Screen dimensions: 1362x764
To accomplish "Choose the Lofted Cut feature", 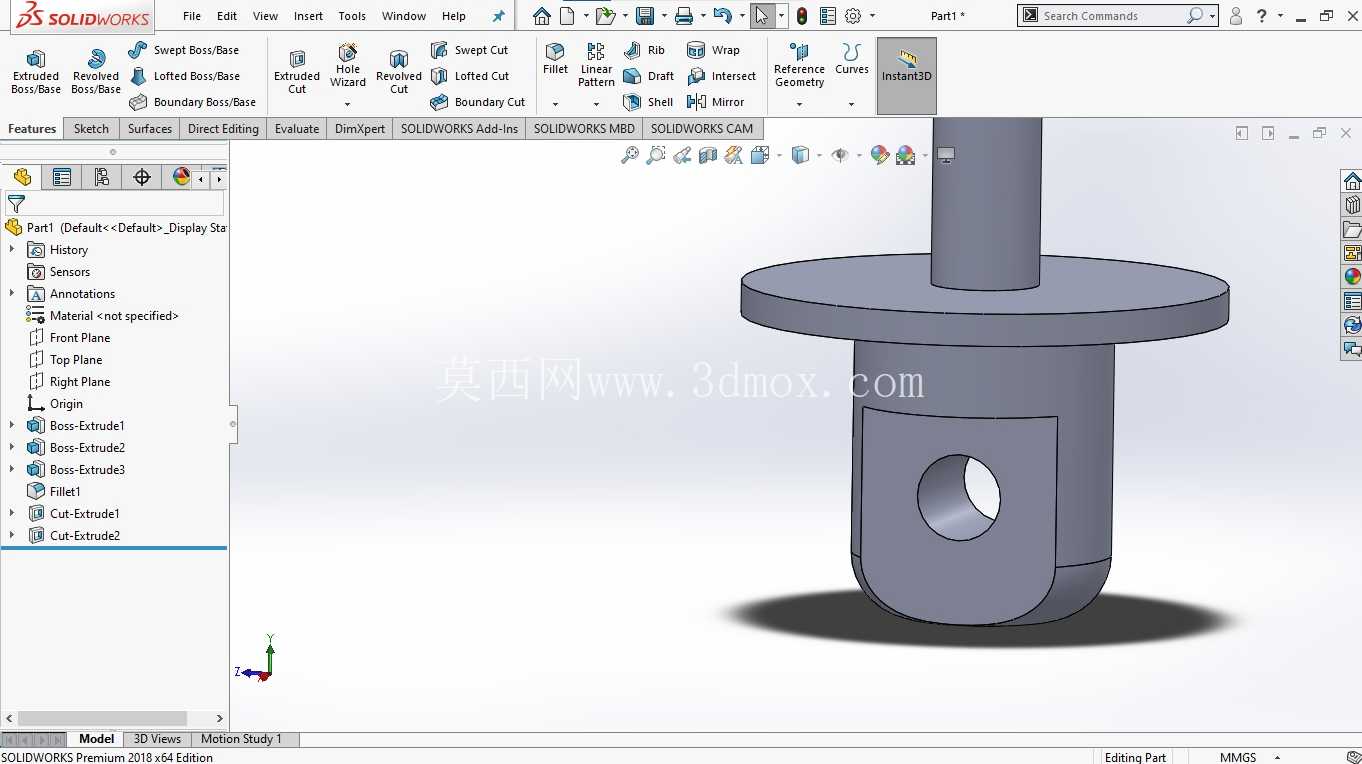I will click(469, 76).
